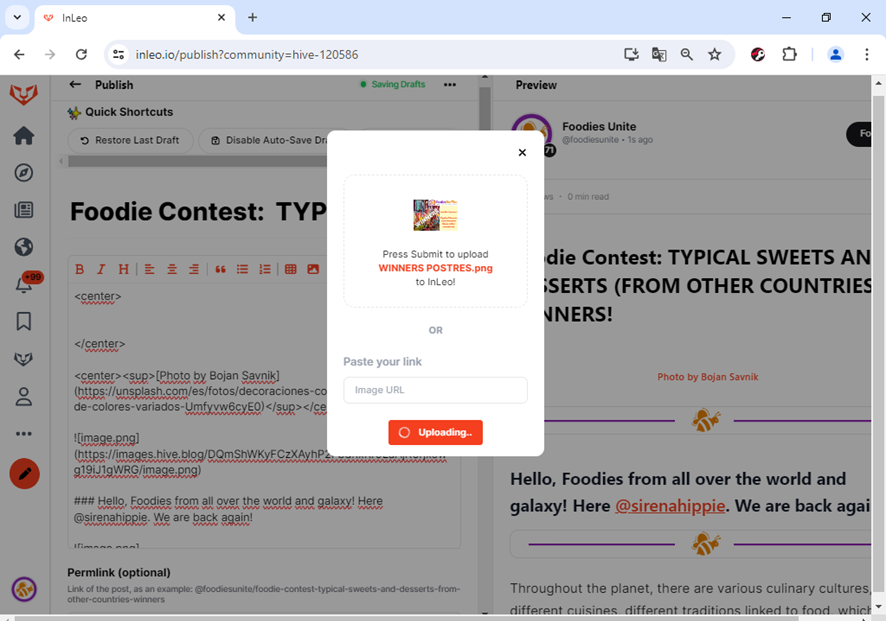
Task: Insert a table in the editor
Action: [x=291, y=270]
